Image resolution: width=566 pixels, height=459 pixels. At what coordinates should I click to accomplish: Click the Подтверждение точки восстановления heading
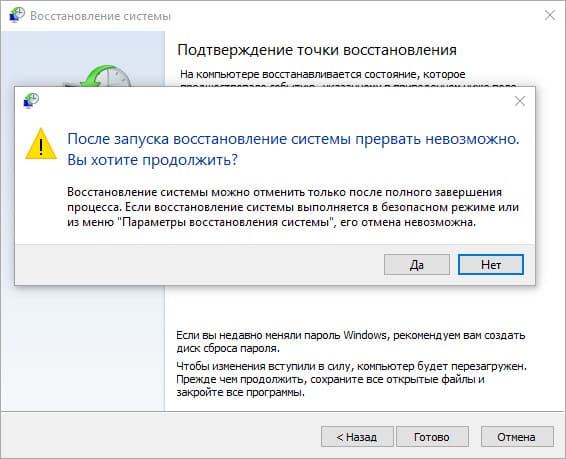pyautogui.click(x=317, y=50)
